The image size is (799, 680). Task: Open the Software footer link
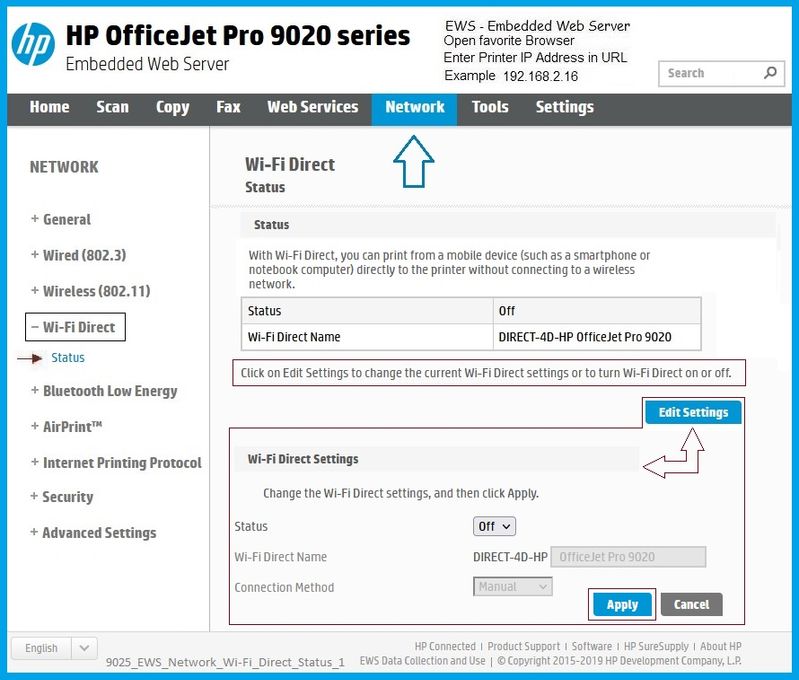click(592, 646)
